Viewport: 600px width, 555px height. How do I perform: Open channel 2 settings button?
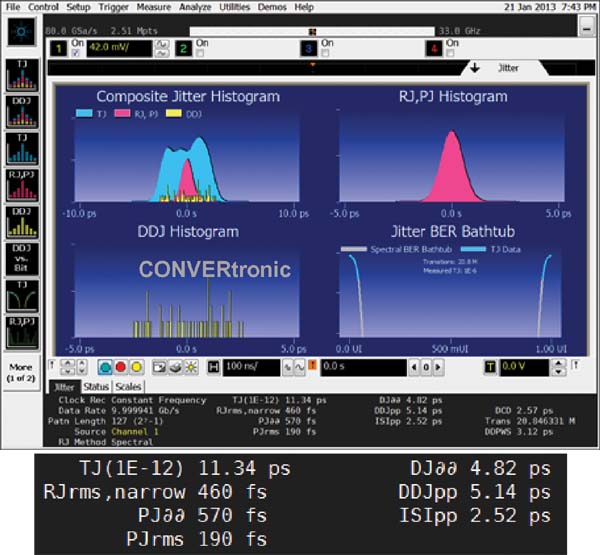(x=183, y=49)
